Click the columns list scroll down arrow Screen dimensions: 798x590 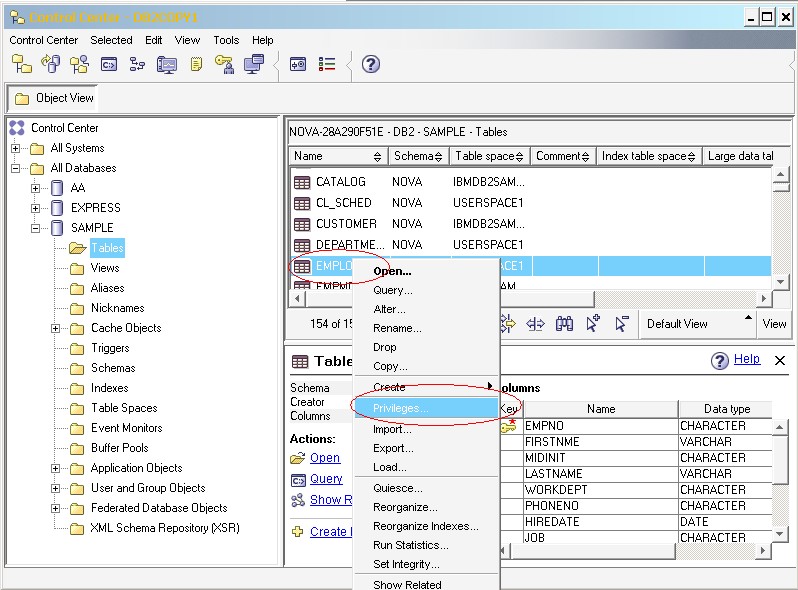click(x=779, y=534)
